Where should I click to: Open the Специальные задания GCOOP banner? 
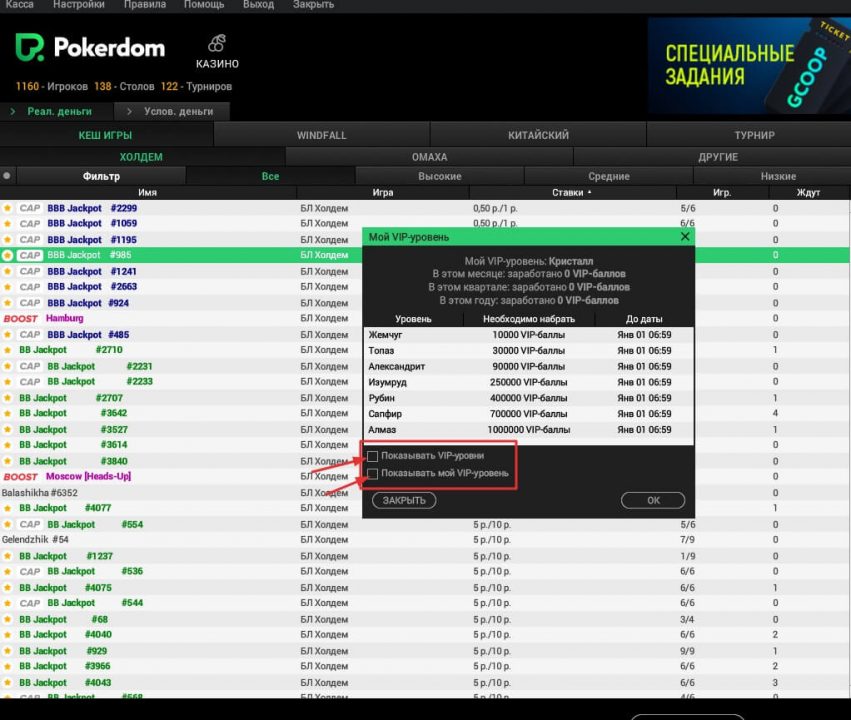(x=748, y=66)
